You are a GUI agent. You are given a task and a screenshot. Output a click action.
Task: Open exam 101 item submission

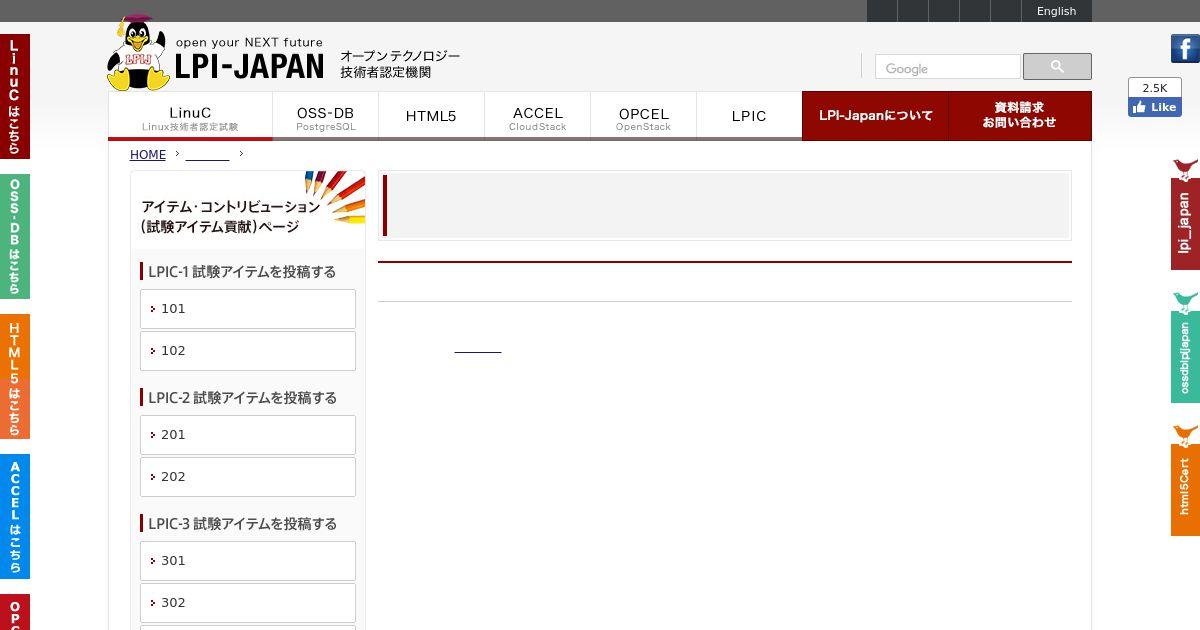point(248,309)
